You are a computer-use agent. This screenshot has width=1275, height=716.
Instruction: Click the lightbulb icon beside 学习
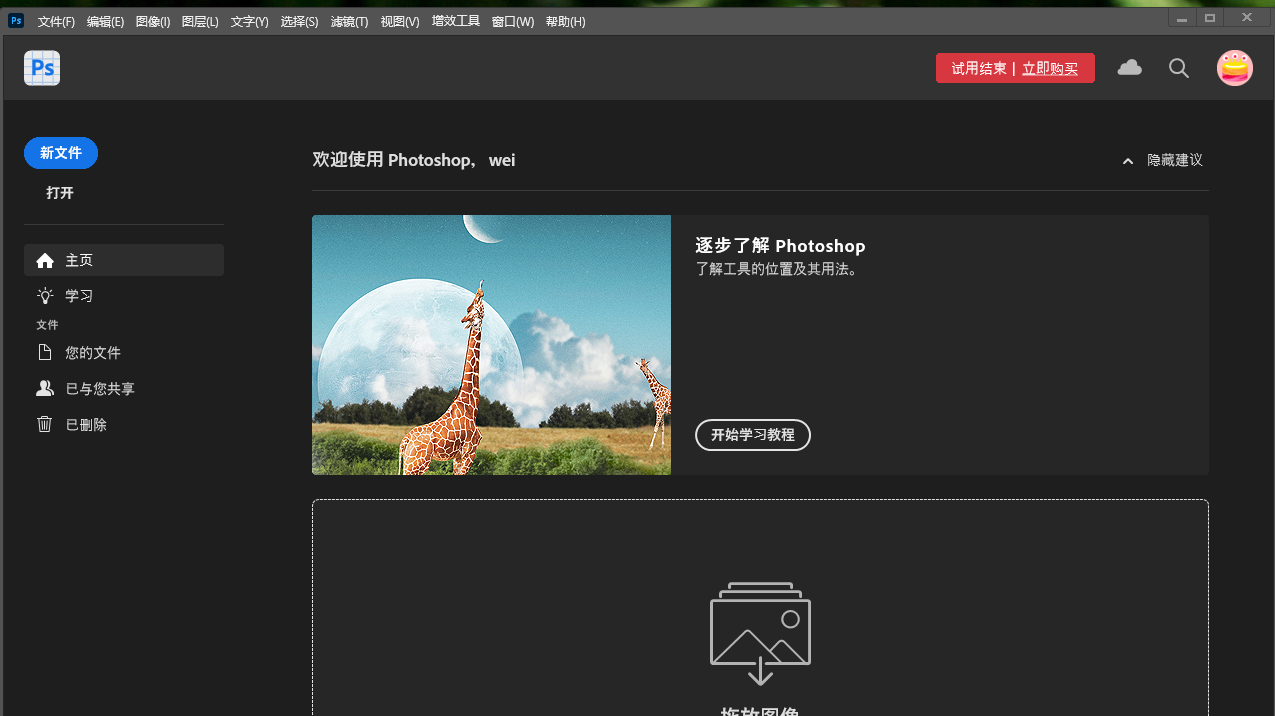pos(45,296)
